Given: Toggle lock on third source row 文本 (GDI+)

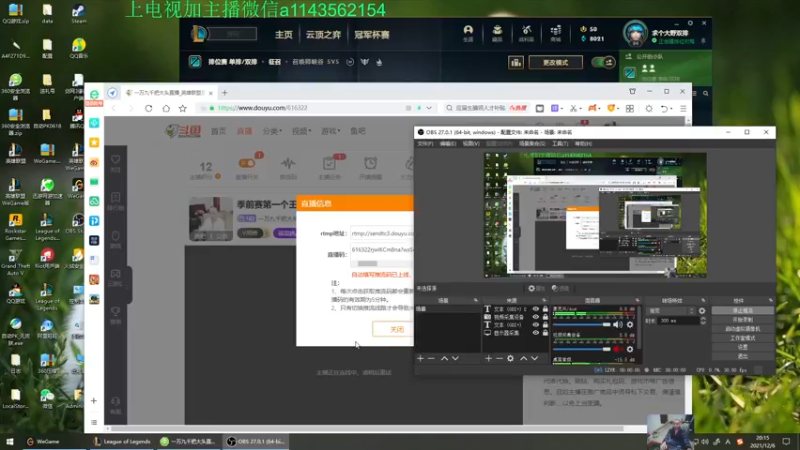Looking at the screenshot, I should tap(545, 324).
